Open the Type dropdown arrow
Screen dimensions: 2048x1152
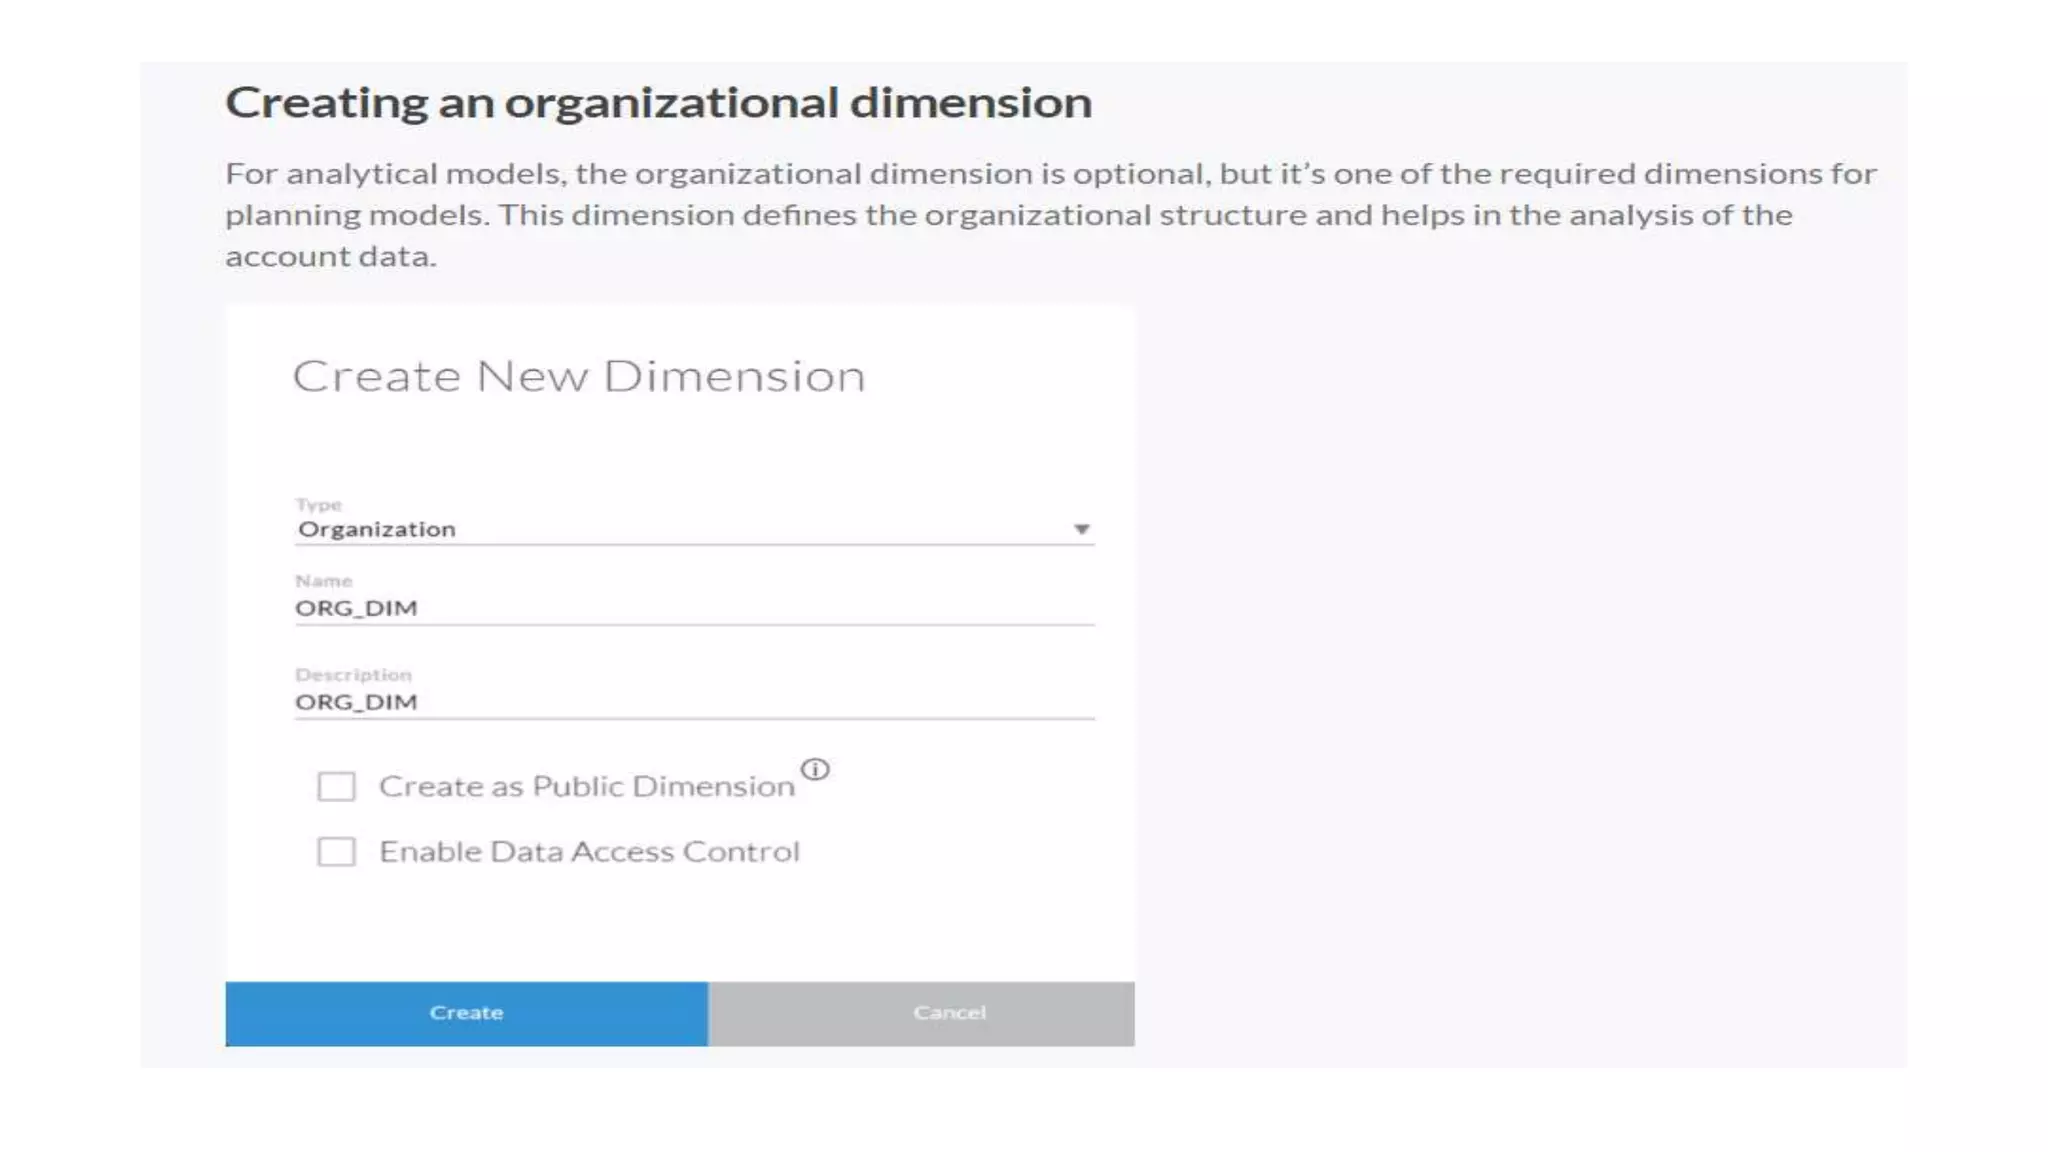coord(1081,529)
